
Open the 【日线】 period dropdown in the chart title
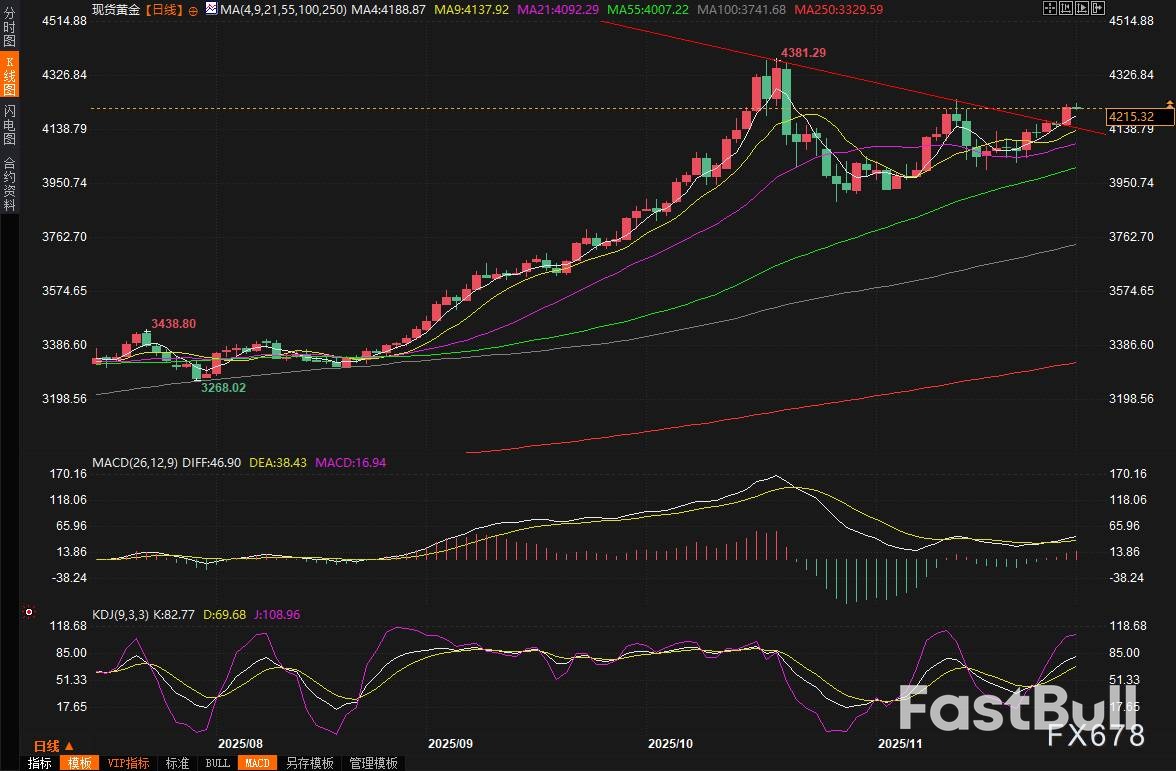point(164,8)
